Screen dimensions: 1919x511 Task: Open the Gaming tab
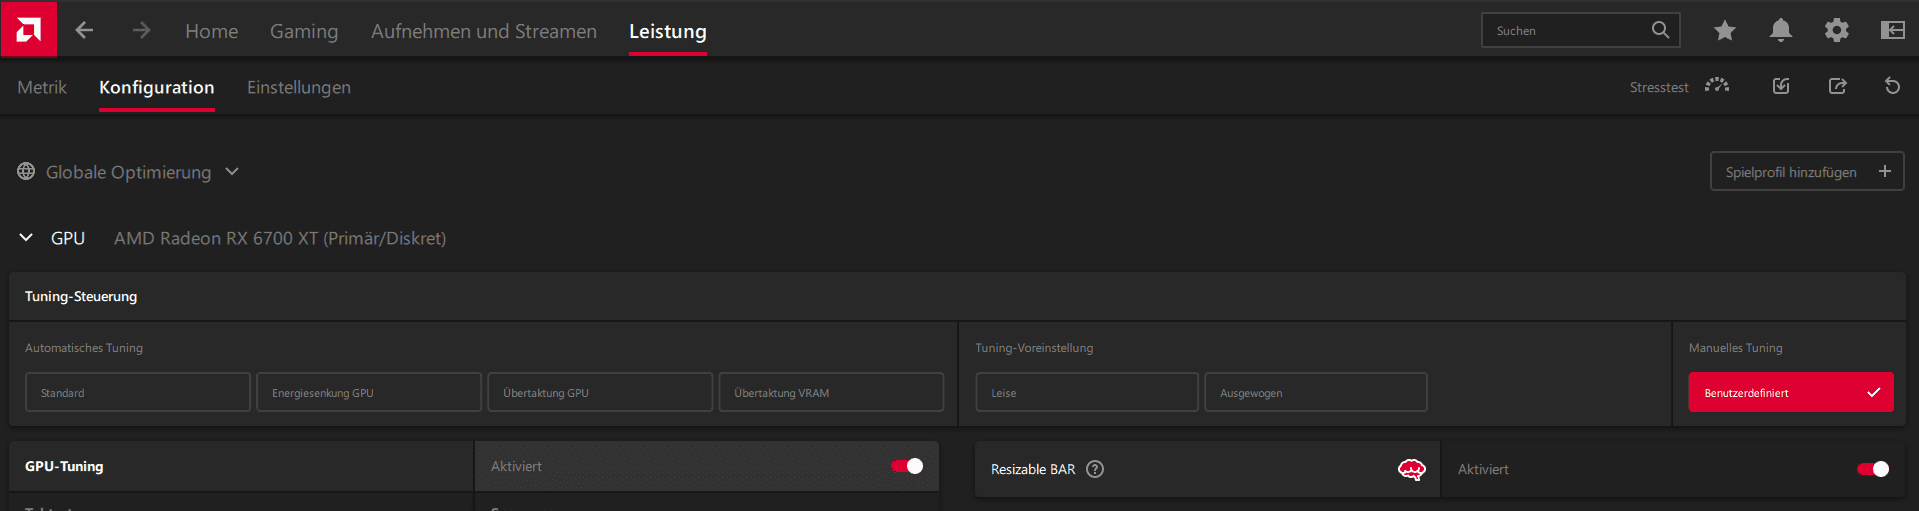tap(304, 31)
